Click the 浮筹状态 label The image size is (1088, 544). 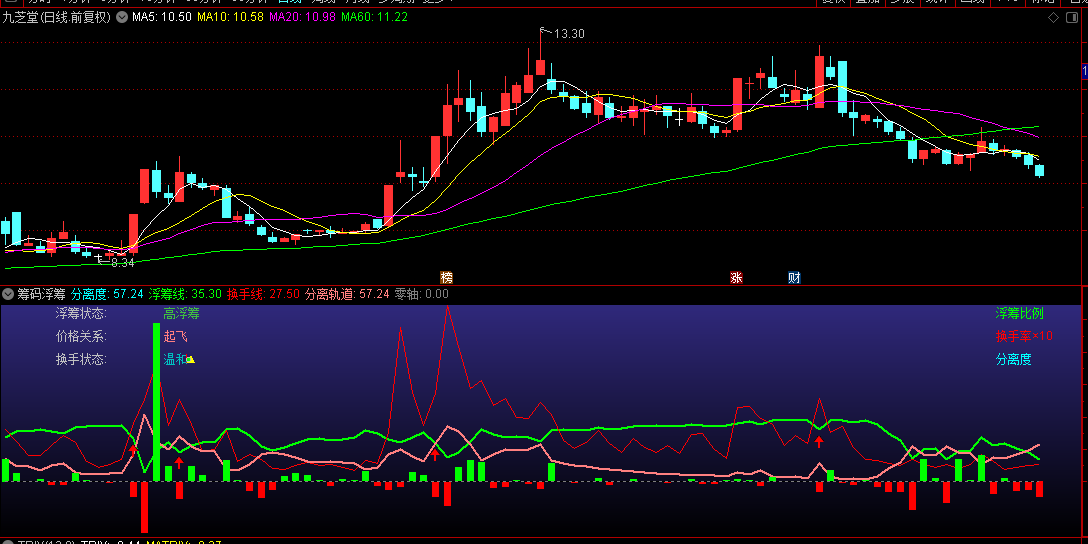click(x=82, y=314)
